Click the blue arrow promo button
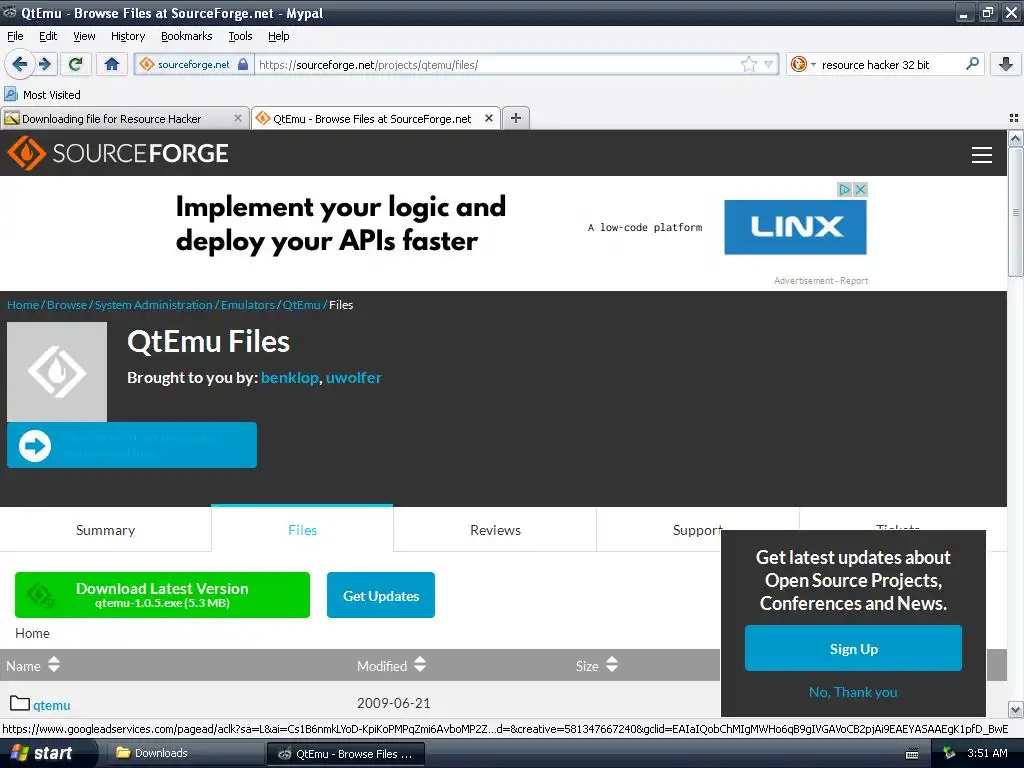The width and height of the screenshot is (1024, 768). tap(132, 445)
